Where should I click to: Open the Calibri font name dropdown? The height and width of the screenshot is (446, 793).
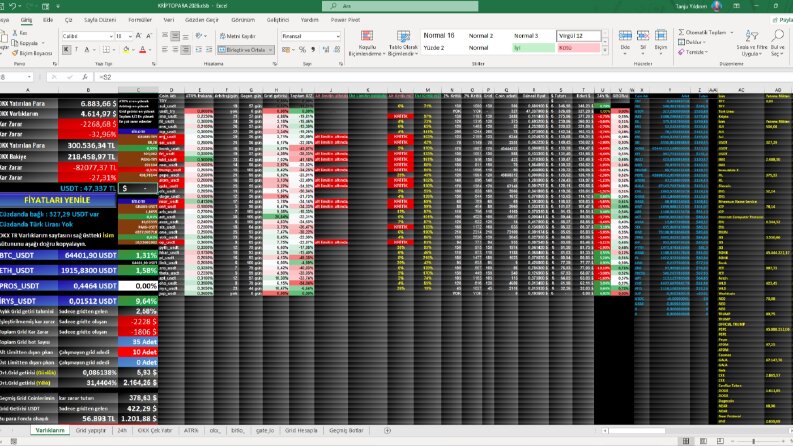click(x=111, y=36)
